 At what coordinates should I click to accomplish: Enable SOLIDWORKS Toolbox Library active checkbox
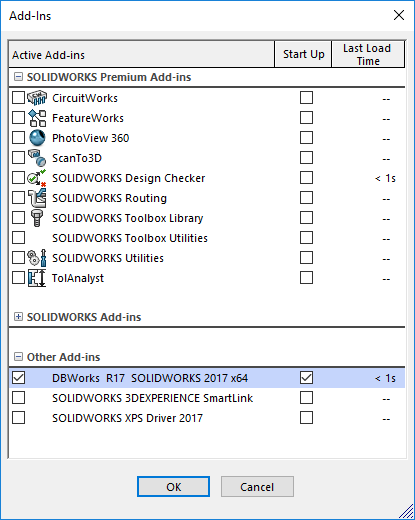tap(18, 218)
